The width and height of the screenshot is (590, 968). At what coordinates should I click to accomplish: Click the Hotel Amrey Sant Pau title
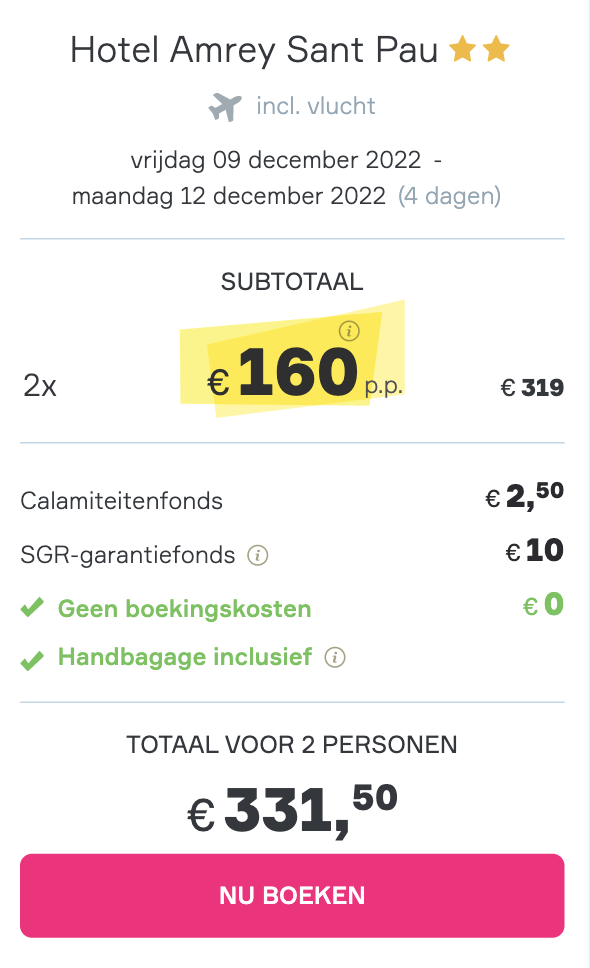pos(254,50)
